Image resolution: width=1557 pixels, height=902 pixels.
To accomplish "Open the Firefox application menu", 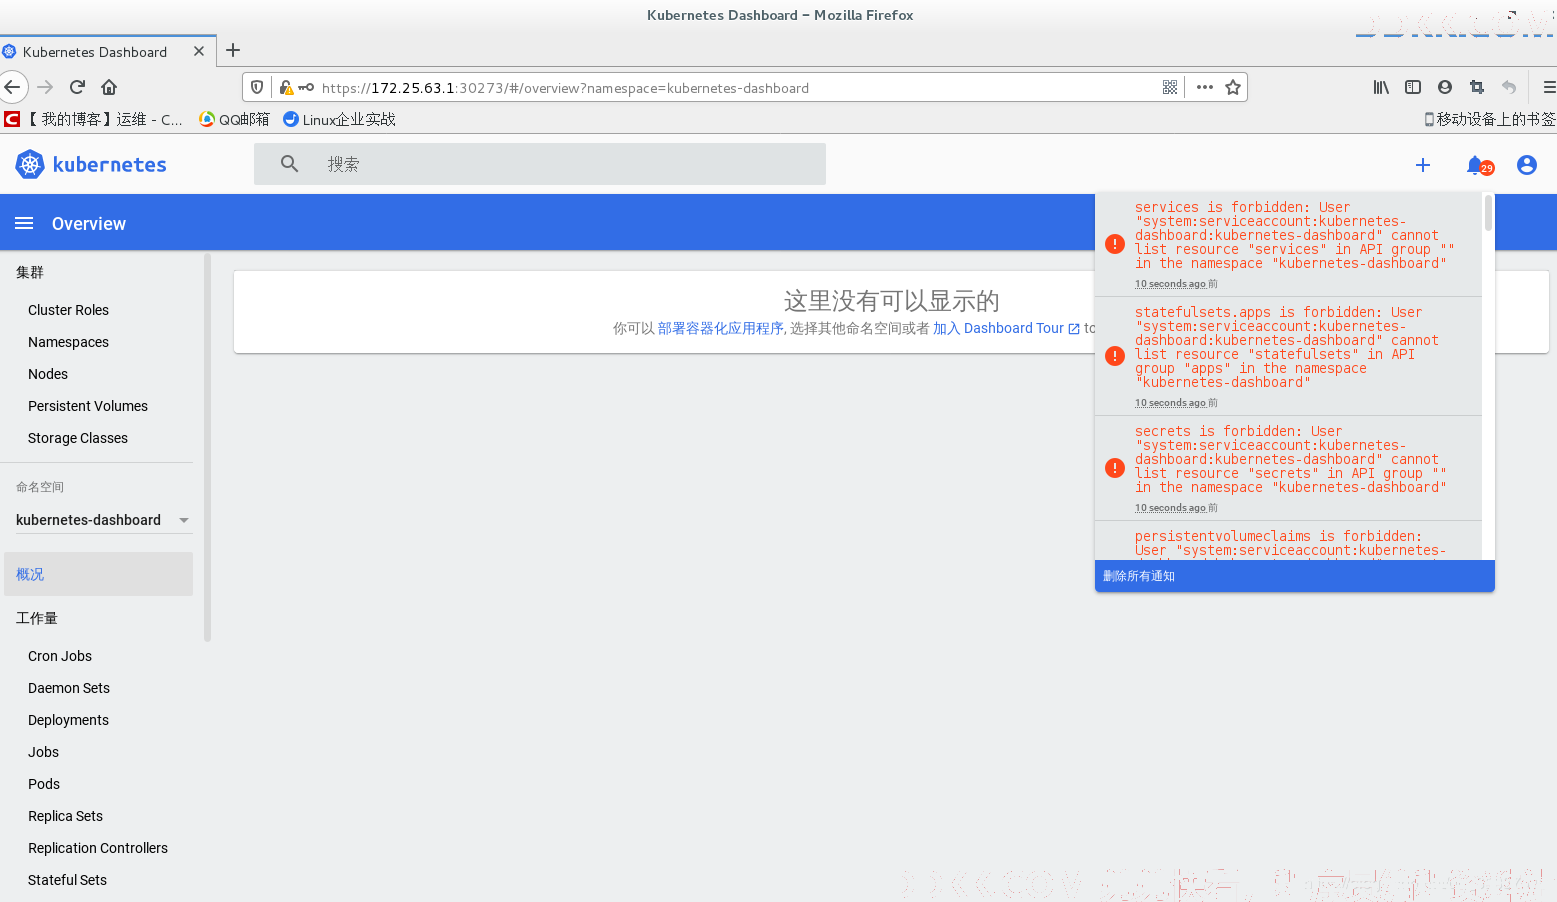I will point(1549,87).
